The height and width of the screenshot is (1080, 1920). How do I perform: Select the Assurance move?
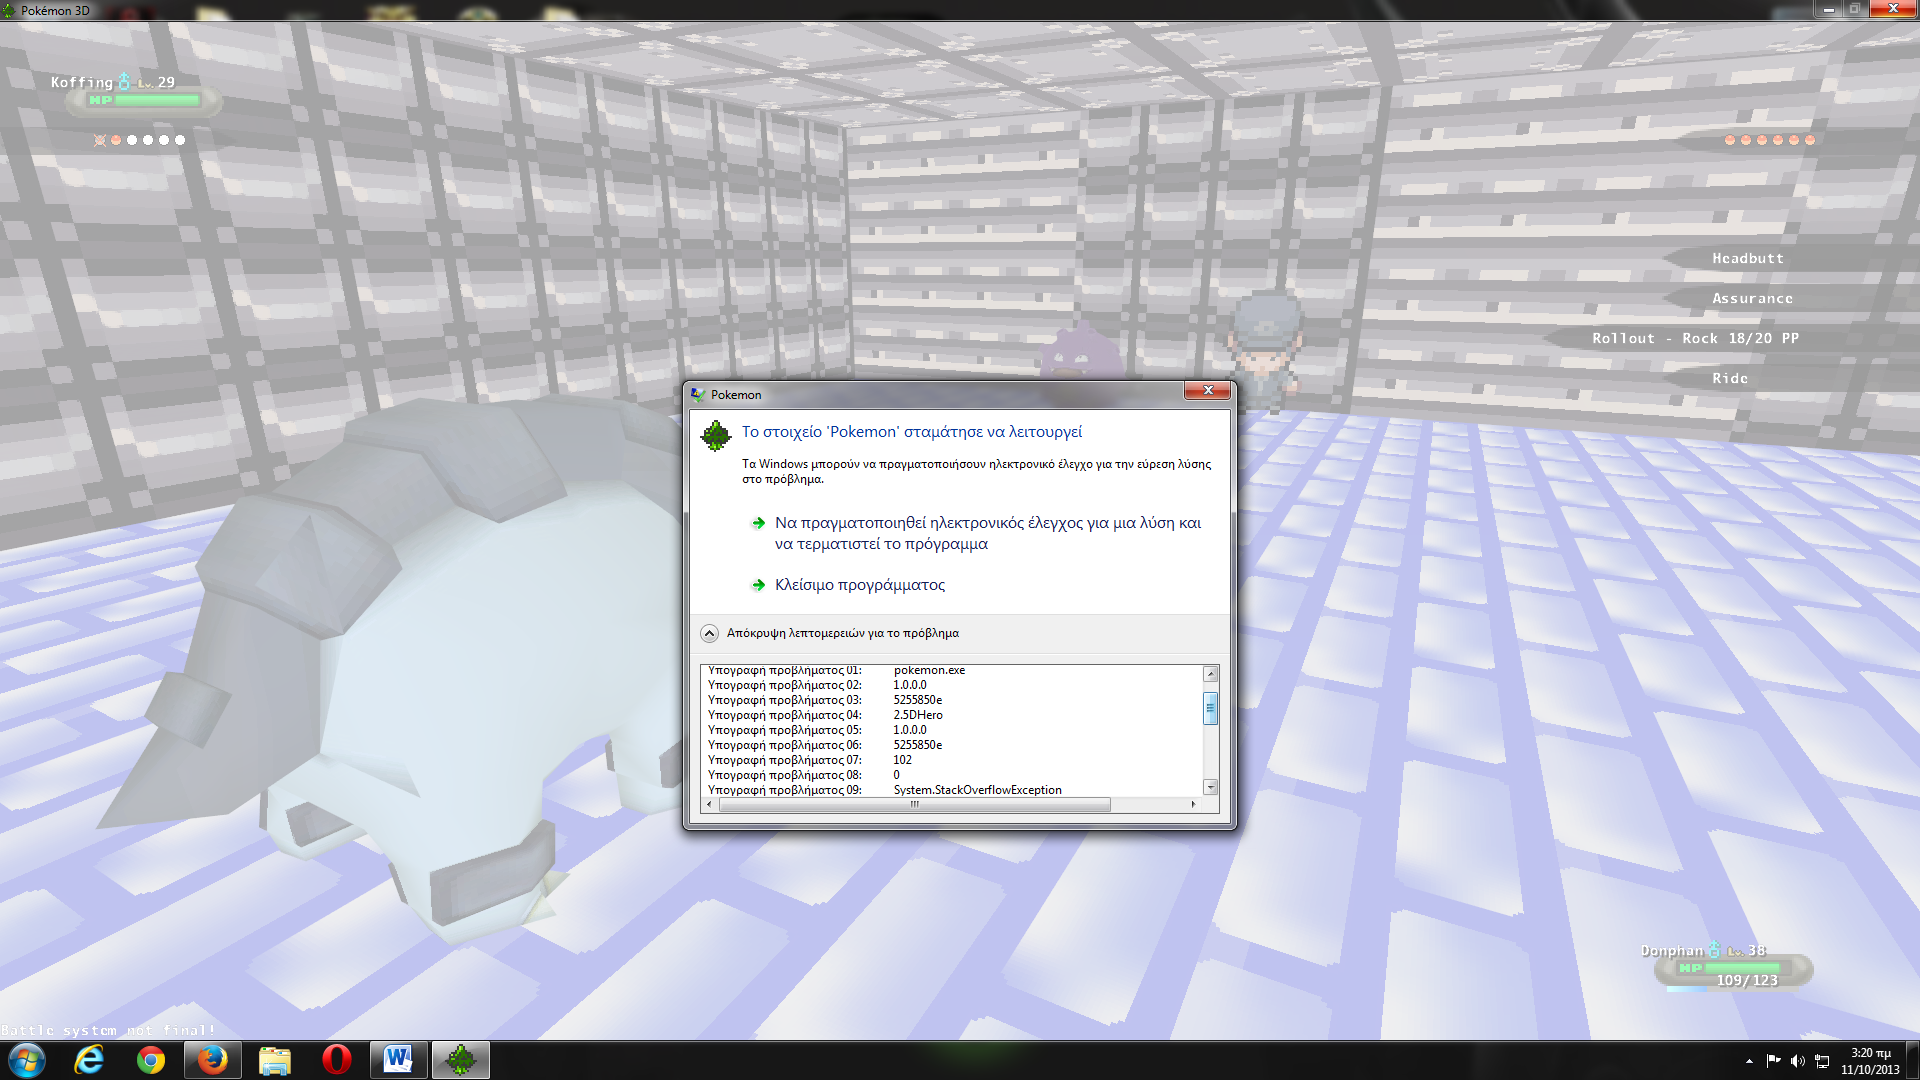(x=1752, y=298)
